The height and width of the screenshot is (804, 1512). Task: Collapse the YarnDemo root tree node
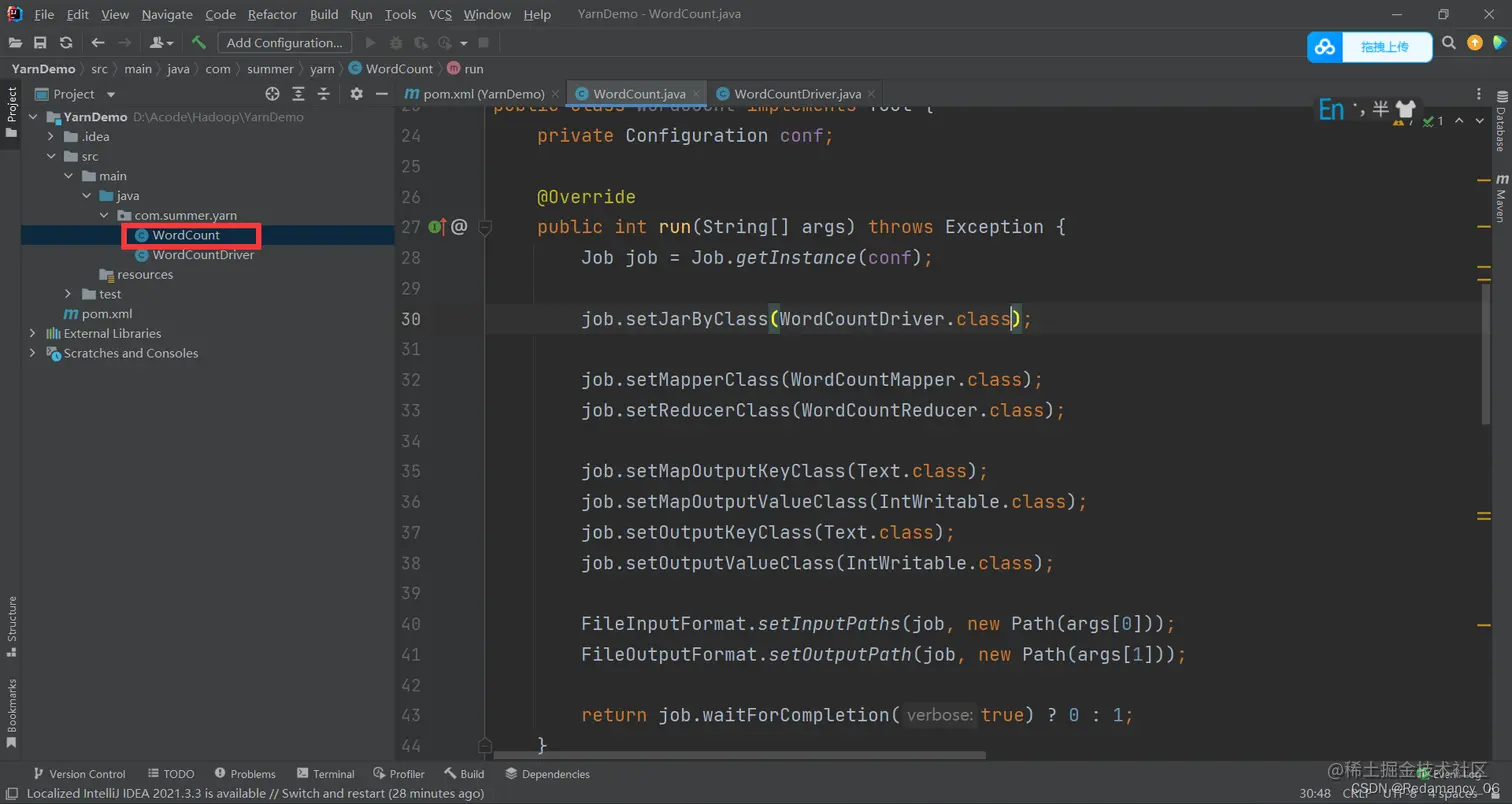[x=32, y=117]
